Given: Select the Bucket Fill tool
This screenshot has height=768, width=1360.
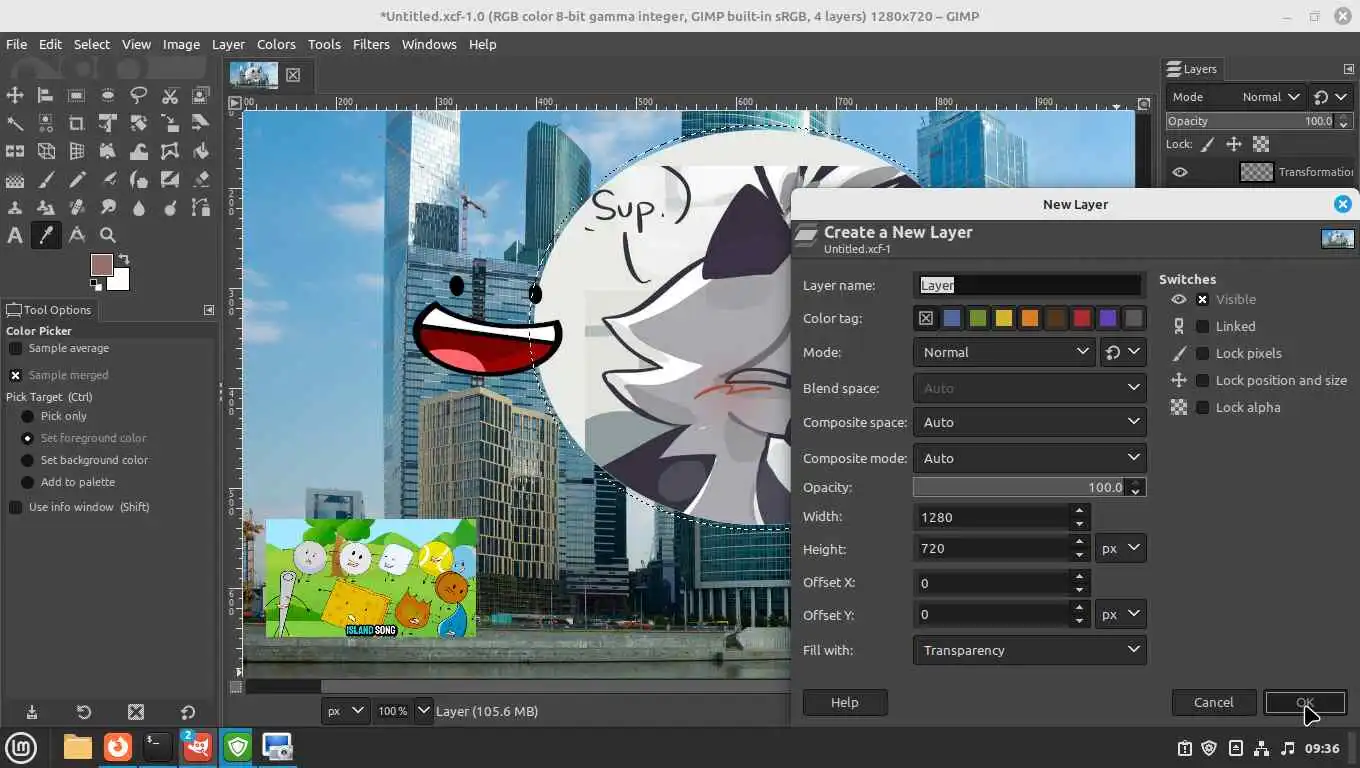Looking at the screenshot, I should point(200,152).
